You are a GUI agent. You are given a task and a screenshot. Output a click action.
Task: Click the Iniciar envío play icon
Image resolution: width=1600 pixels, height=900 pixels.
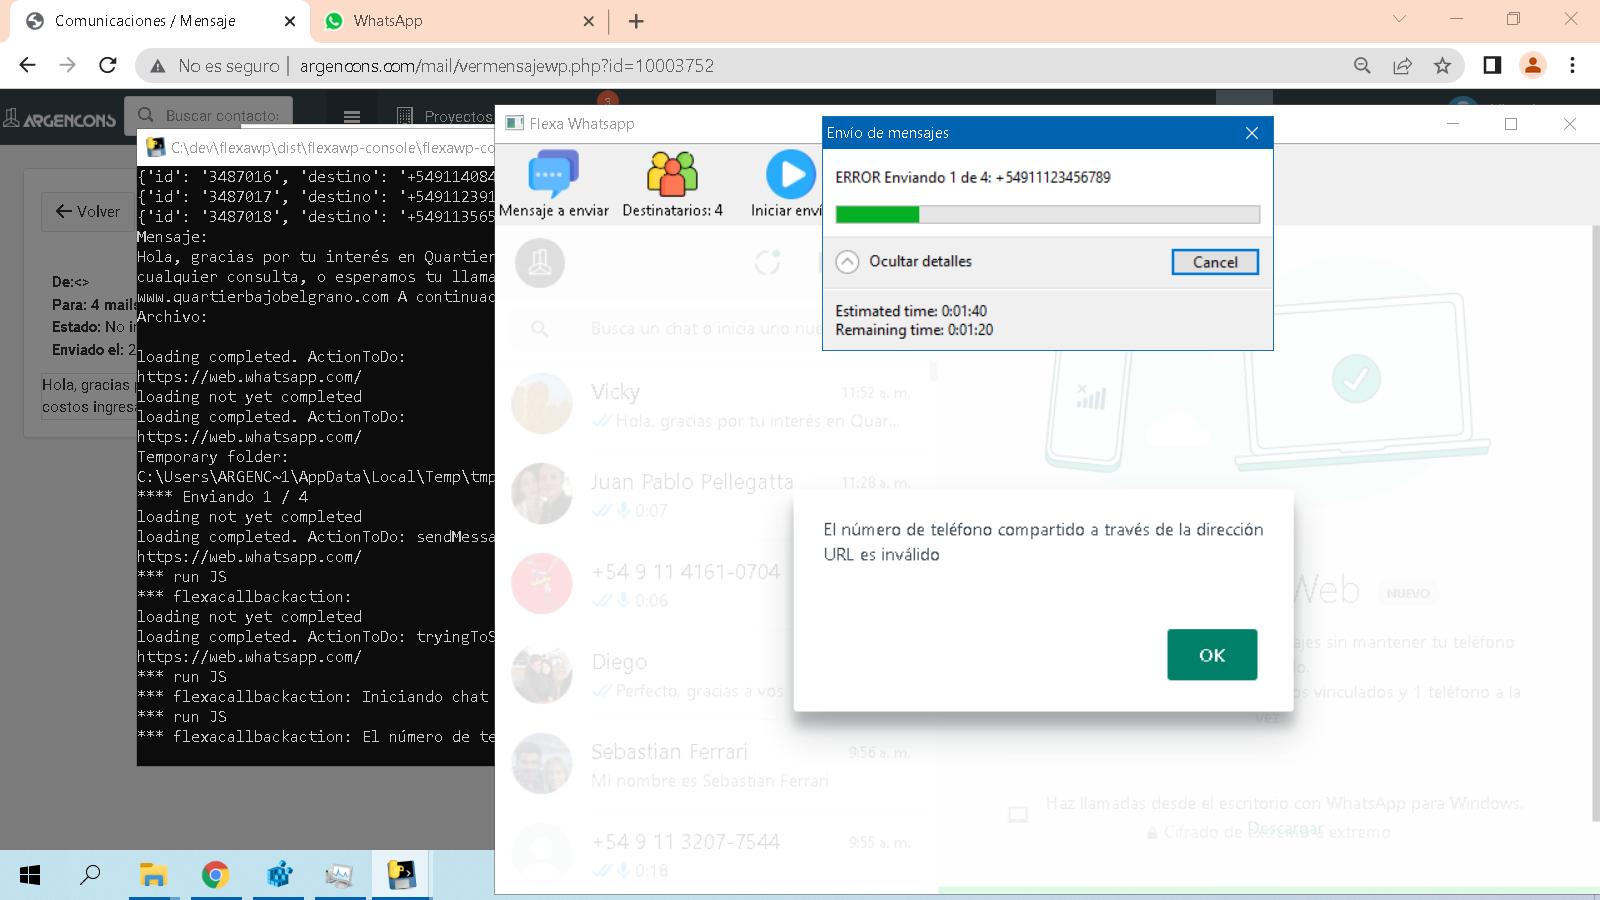click(791, 175)
